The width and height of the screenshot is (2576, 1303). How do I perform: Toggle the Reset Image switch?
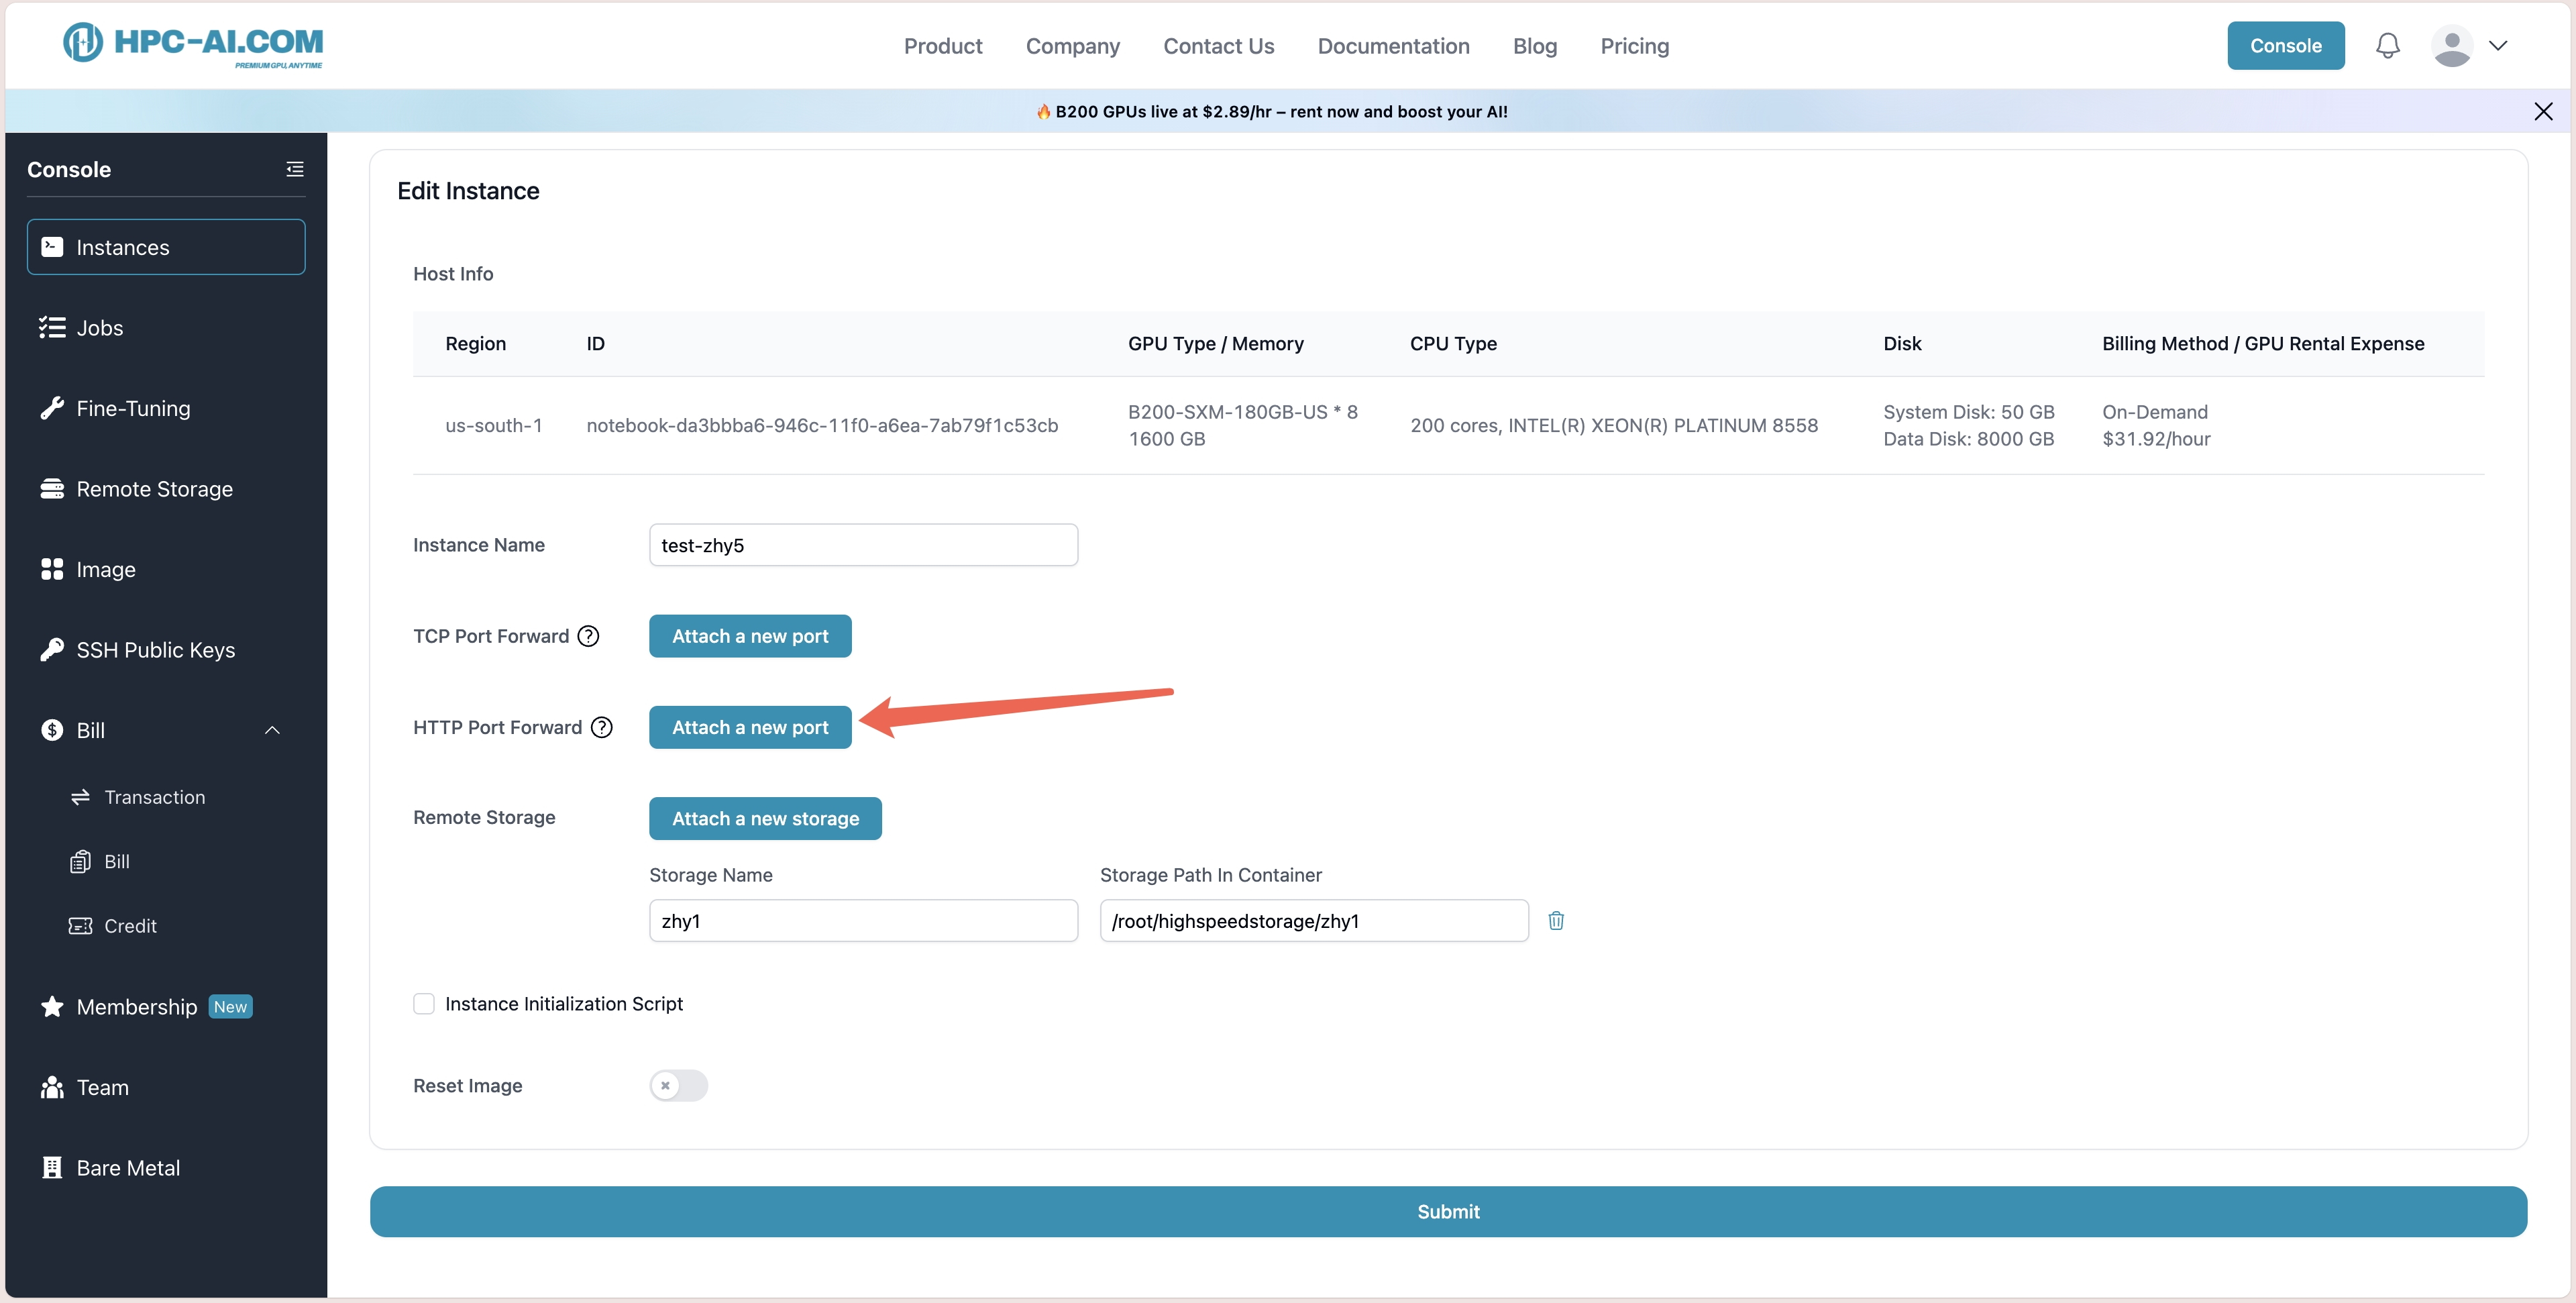point(678,1085)
